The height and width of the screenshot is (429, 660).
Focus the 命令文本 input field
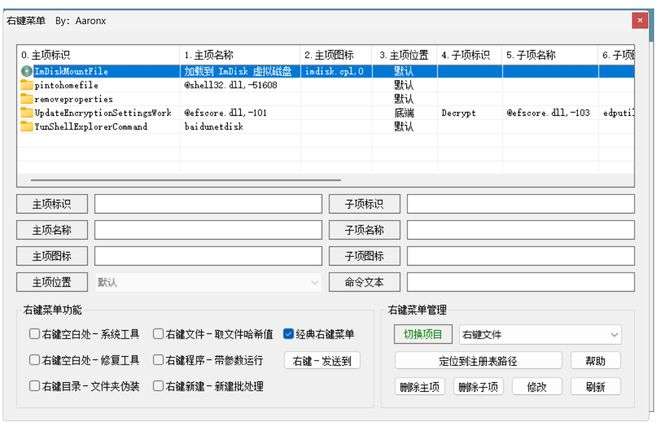coord(521,282)
